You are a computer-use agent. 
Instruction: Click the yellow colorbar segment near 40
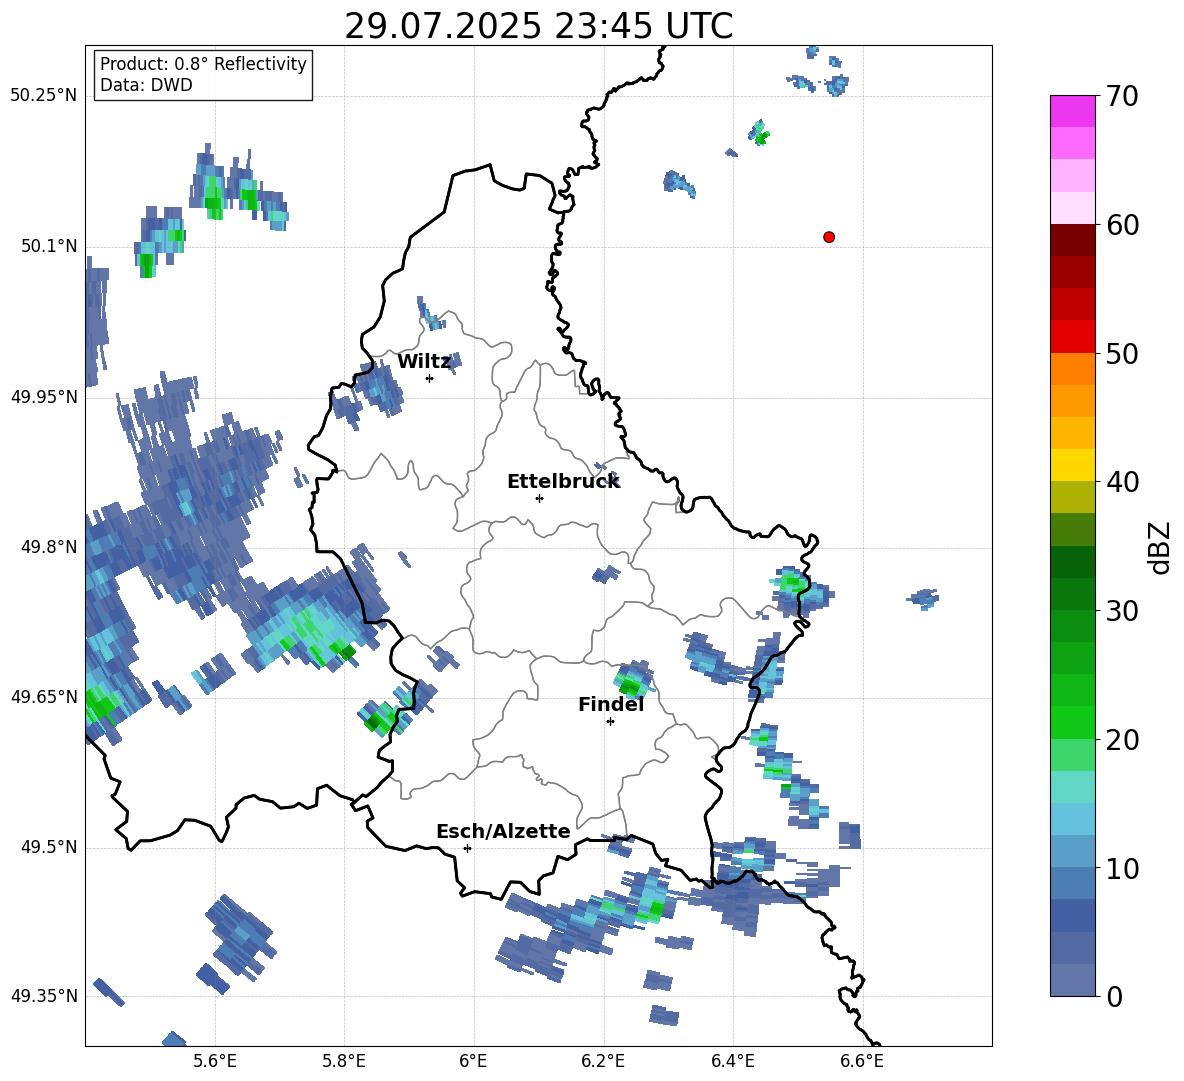click(1072, 465)
